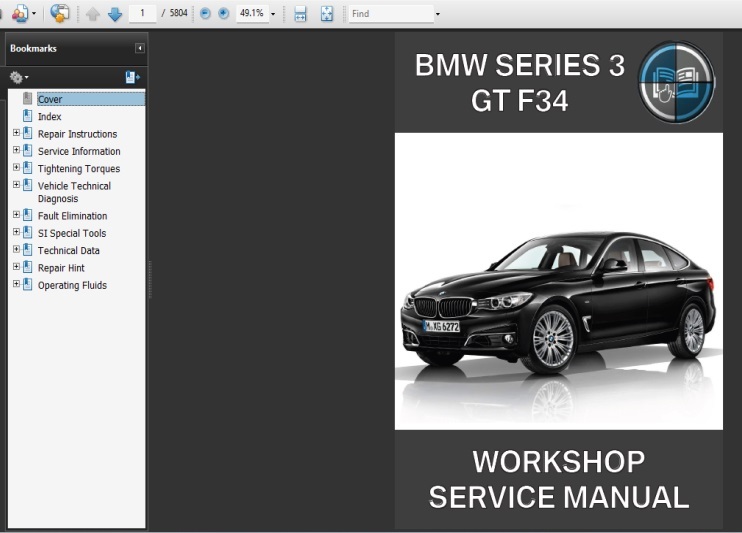Click bookmark icon beside Fault Elimination
This screenshot has width=742, height=533.
(28, 215)
